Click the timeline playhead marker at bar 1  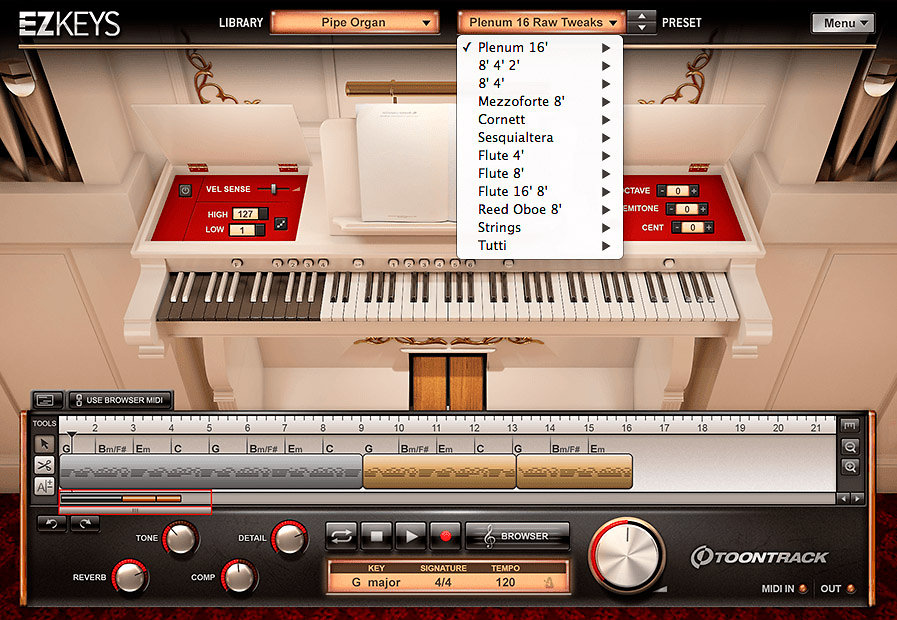(71, 435)
